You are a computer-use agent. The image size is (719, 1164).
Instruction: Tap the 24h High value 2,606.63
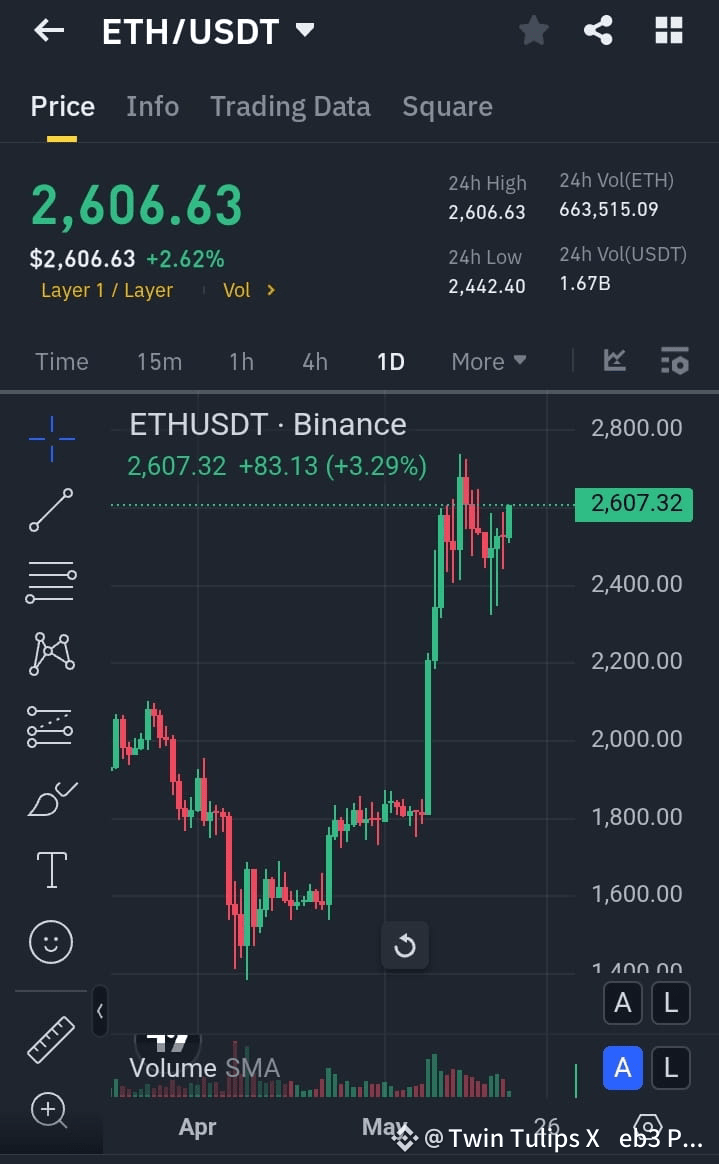pos(487,212)
